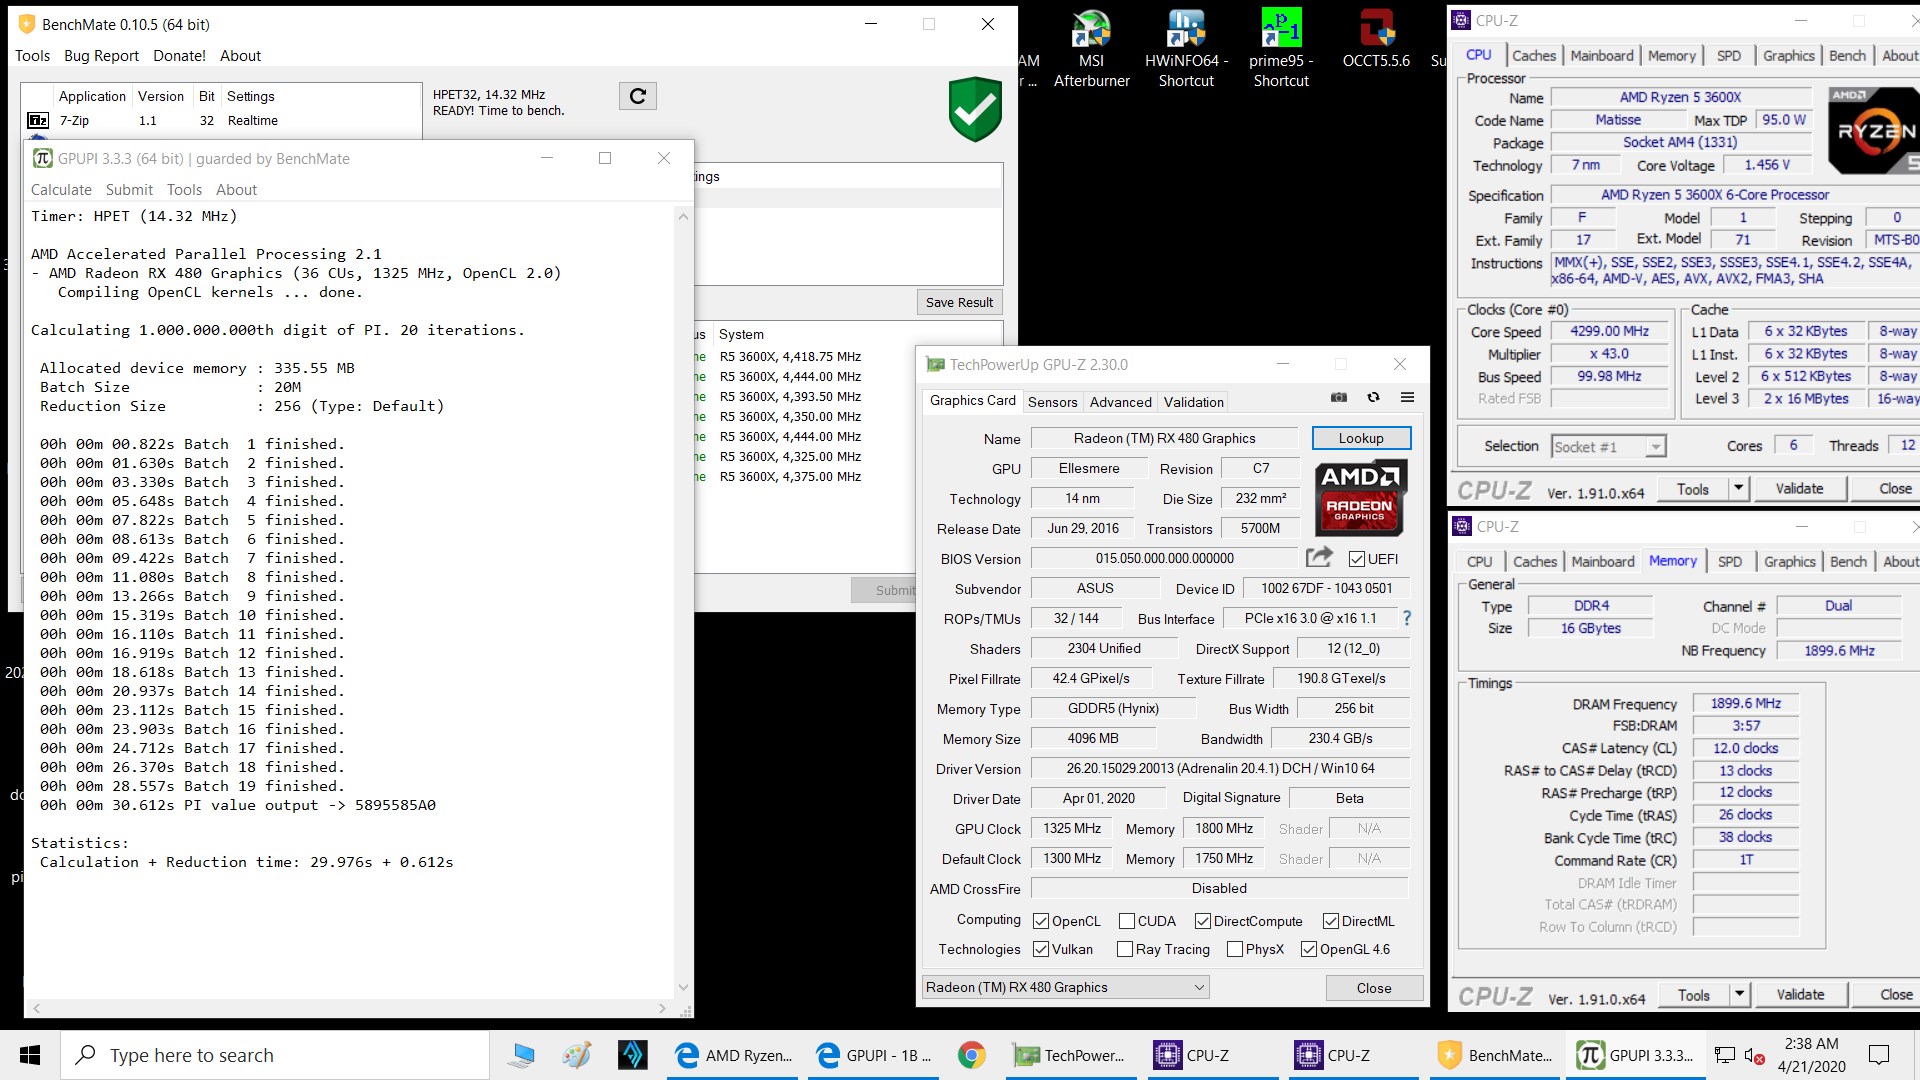Switch to Mainboard tab in upper CPU-Z
This screenshot has height=1080, width=1920.
[1601, 56]
